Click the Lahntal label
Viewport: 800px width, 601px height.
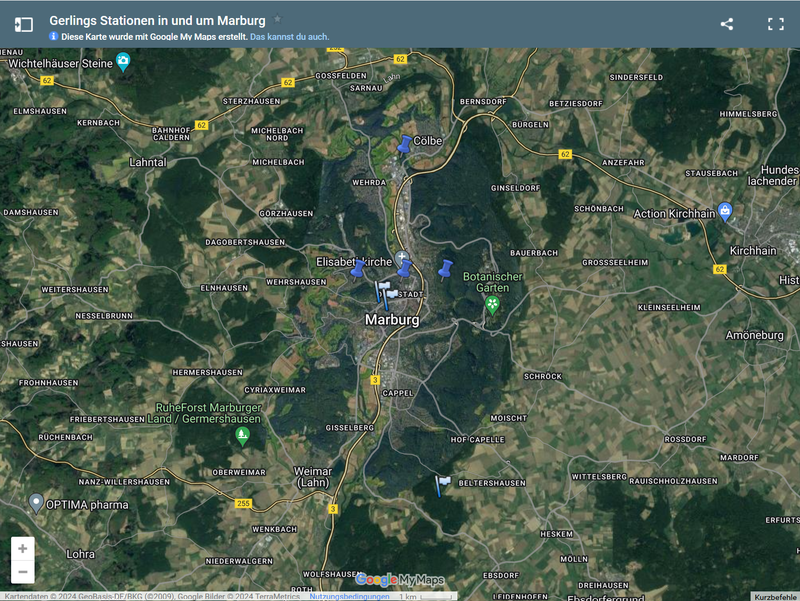(147, 163)
